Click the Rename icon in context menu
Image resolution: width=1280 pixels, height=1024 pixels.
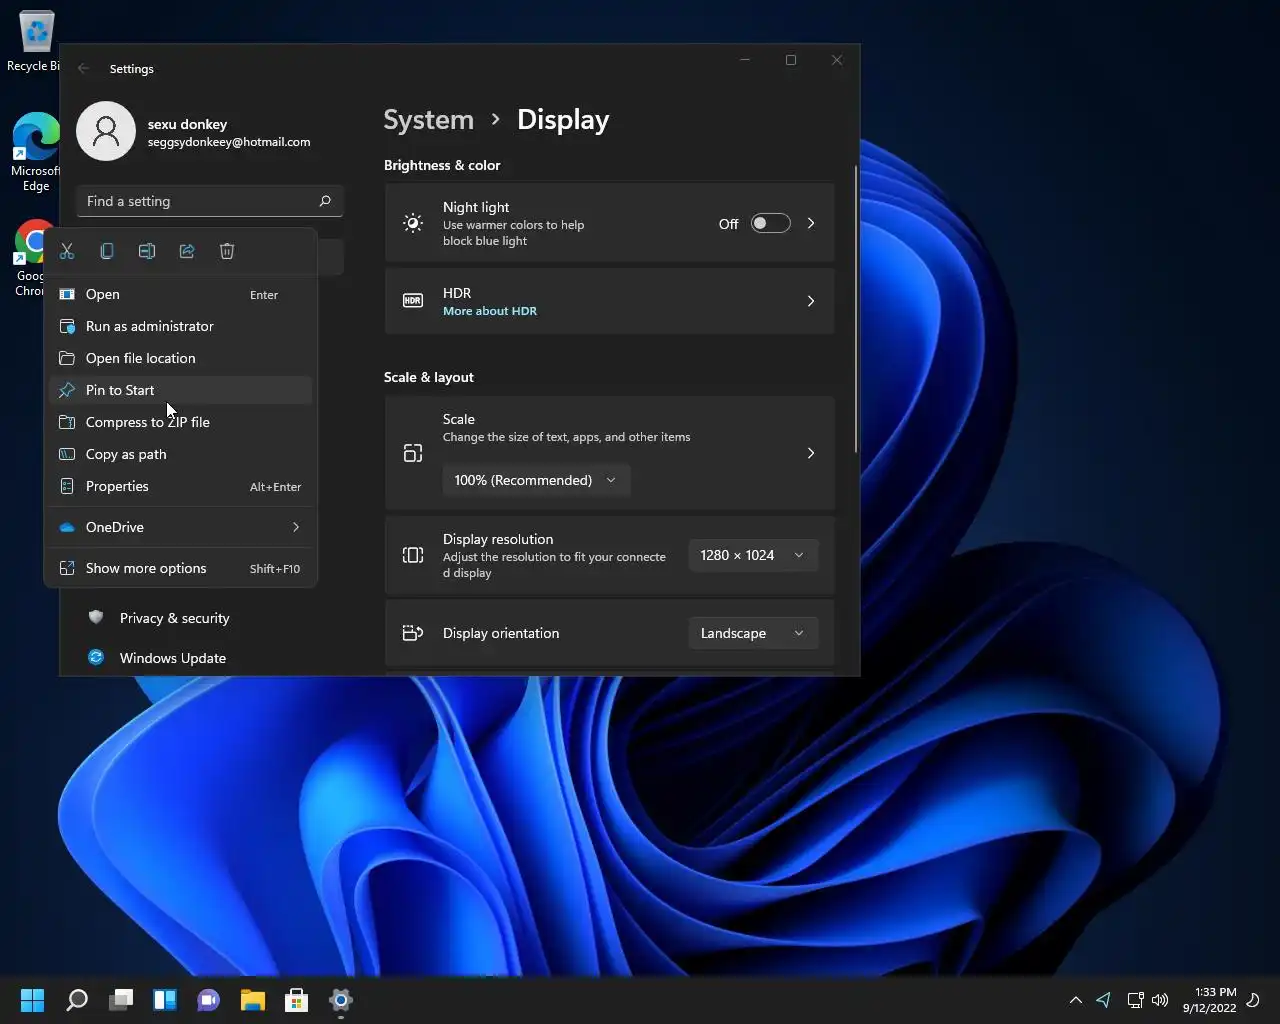(147, 251)
